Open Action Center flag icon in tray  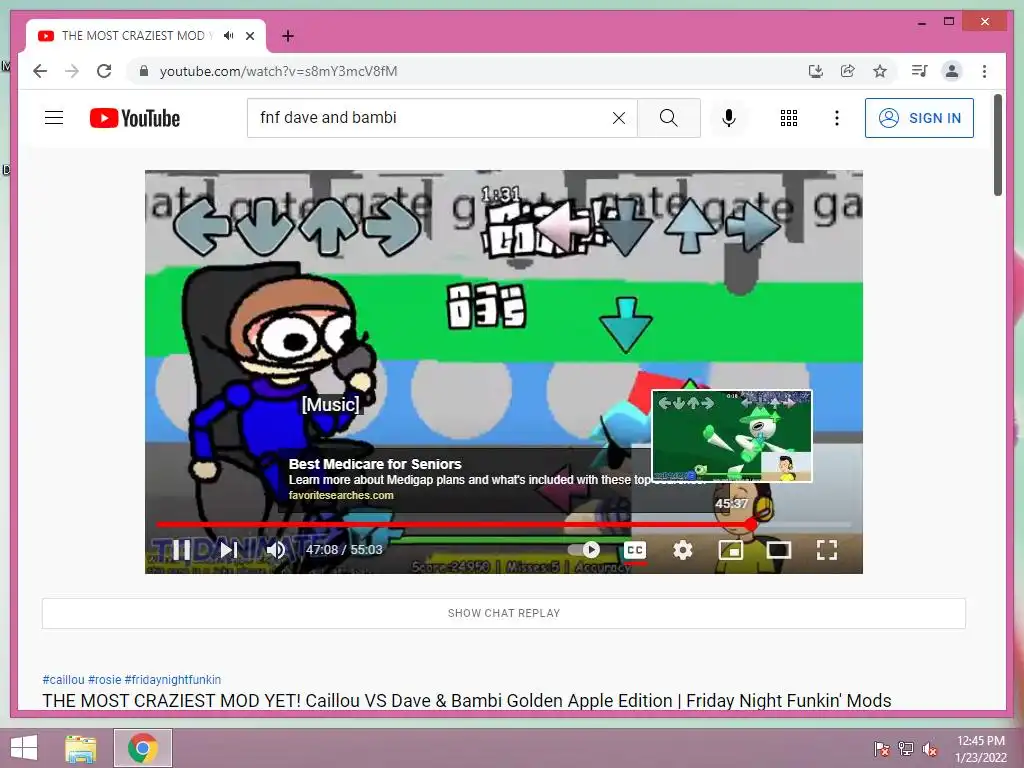pyautogui.click(x=881, y=749)
